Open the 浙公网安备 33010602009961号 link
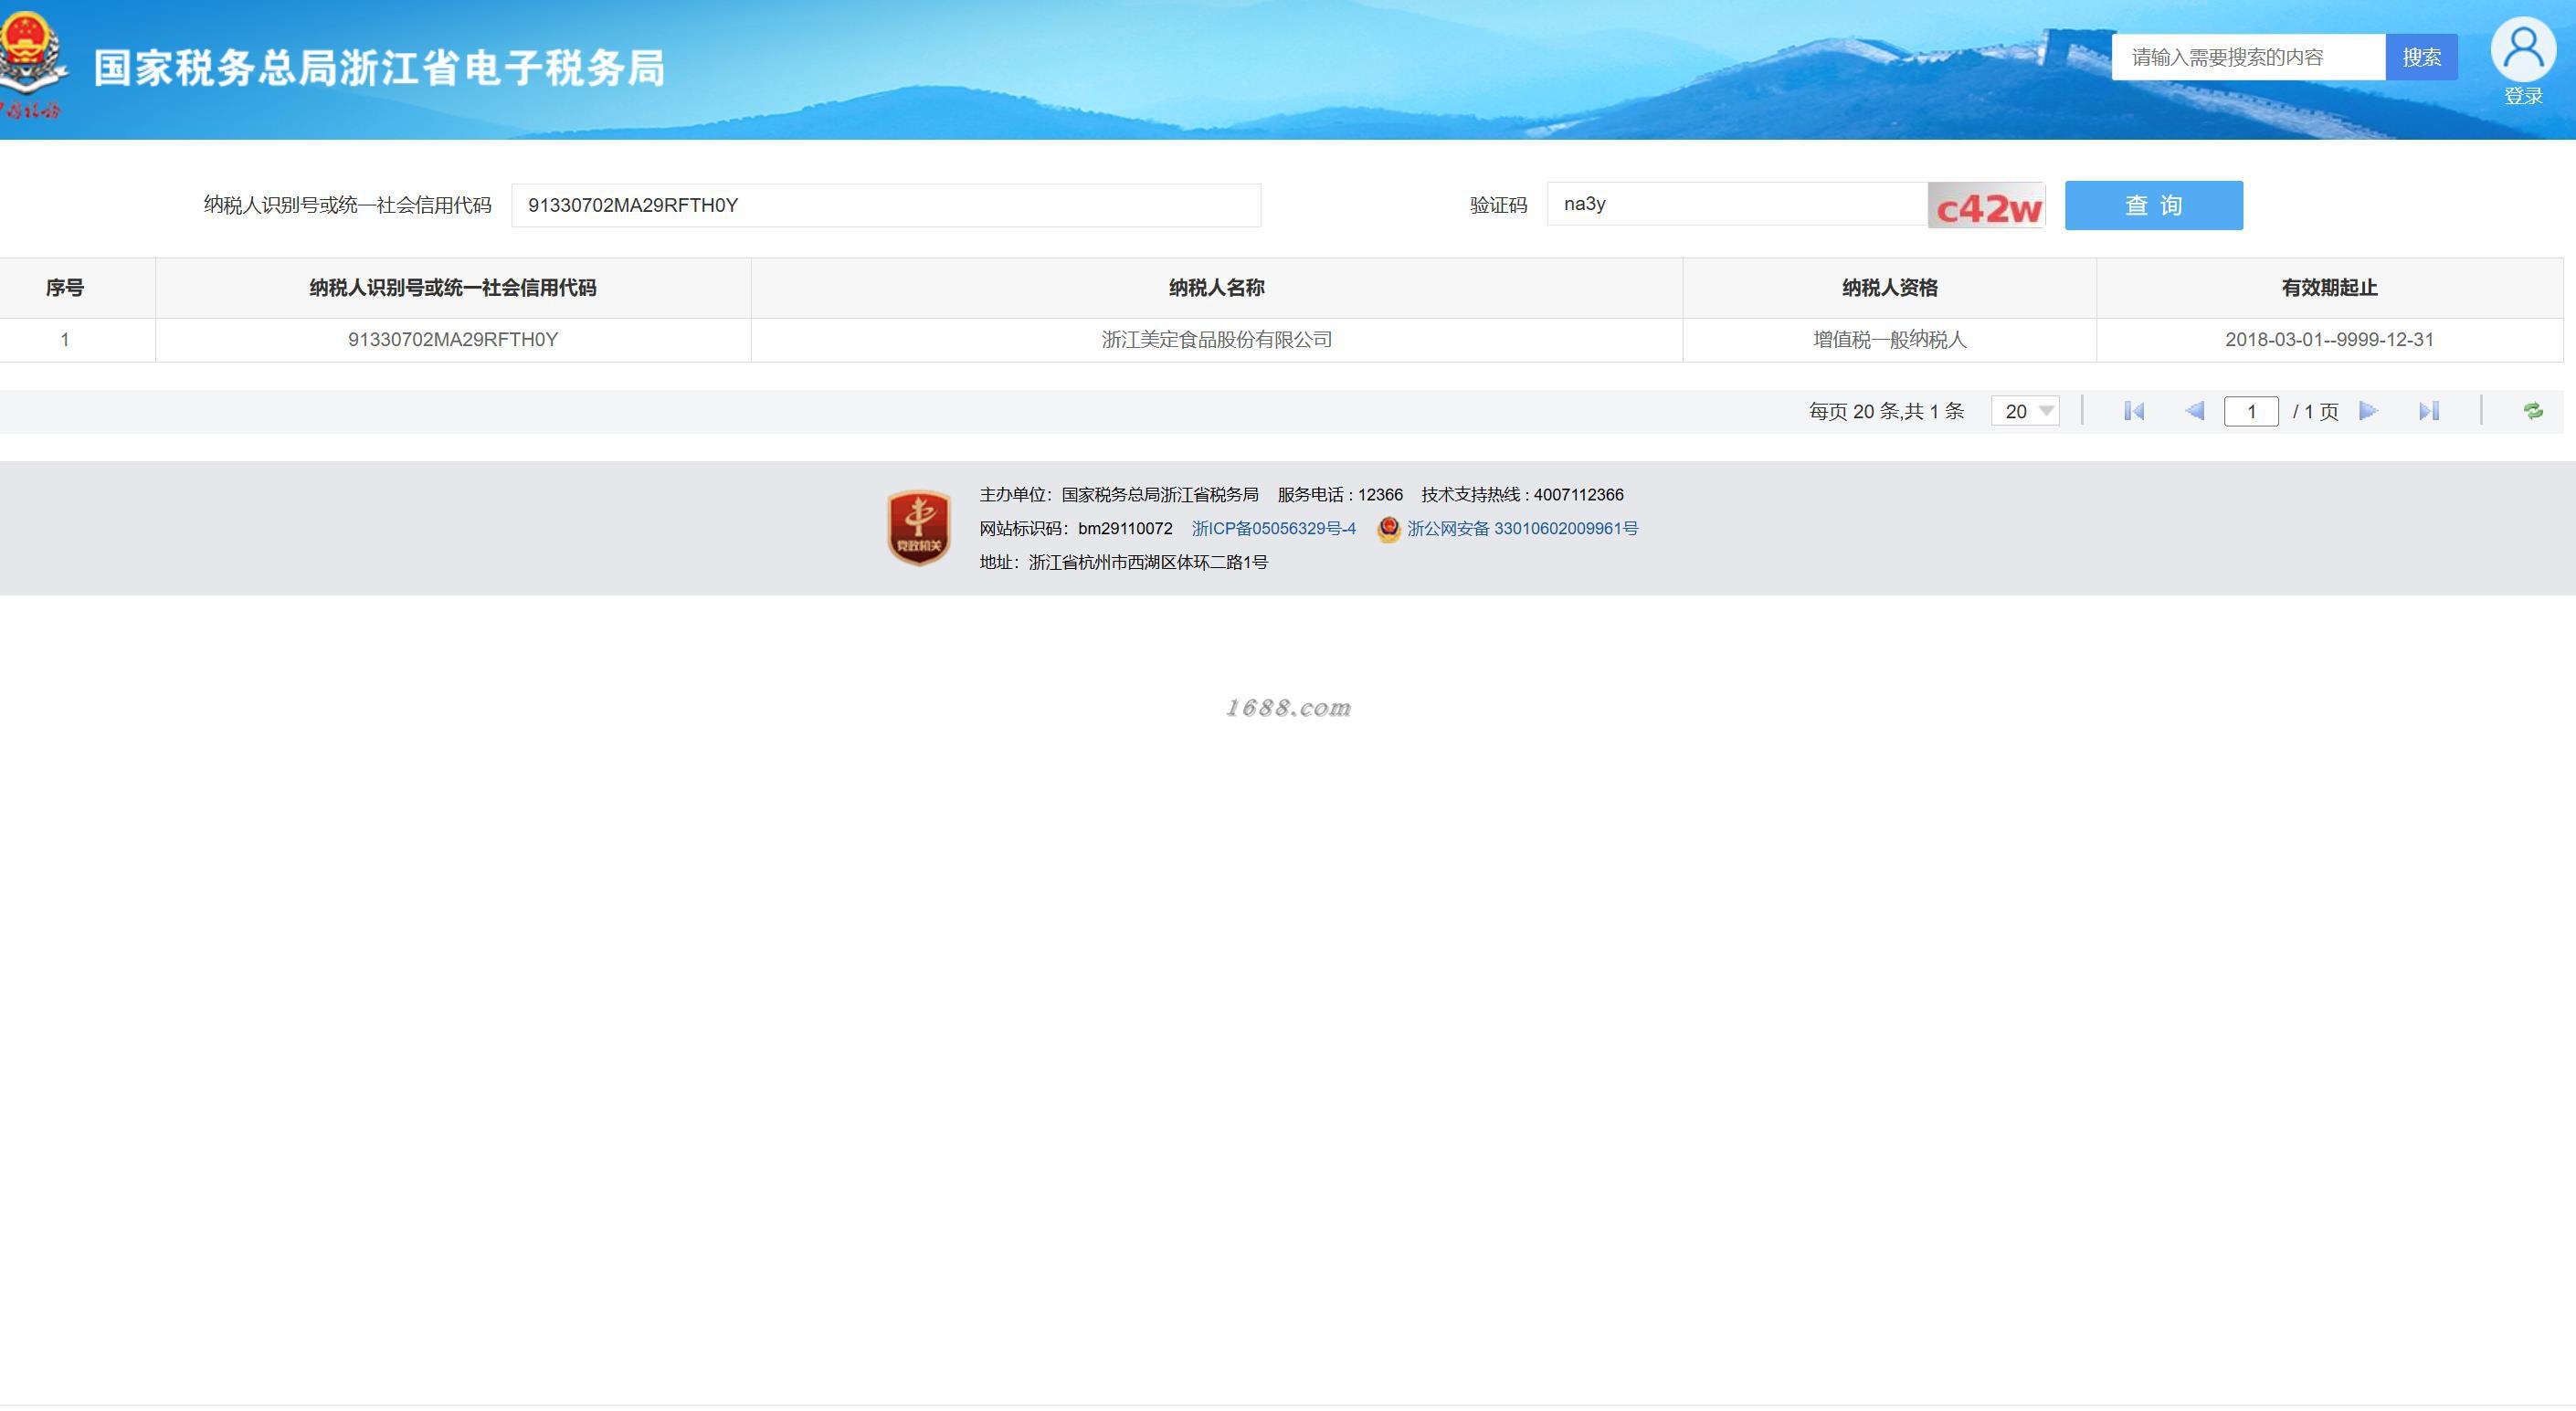Screen dimensions: 2576x1411 pos(1522,529)
